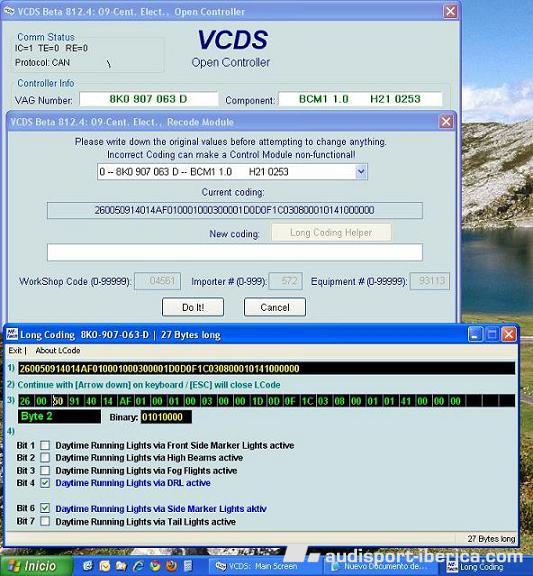Viewport: 533px width, 576px height.
Task: Click the folder quick launch icon
Action: 121,566
